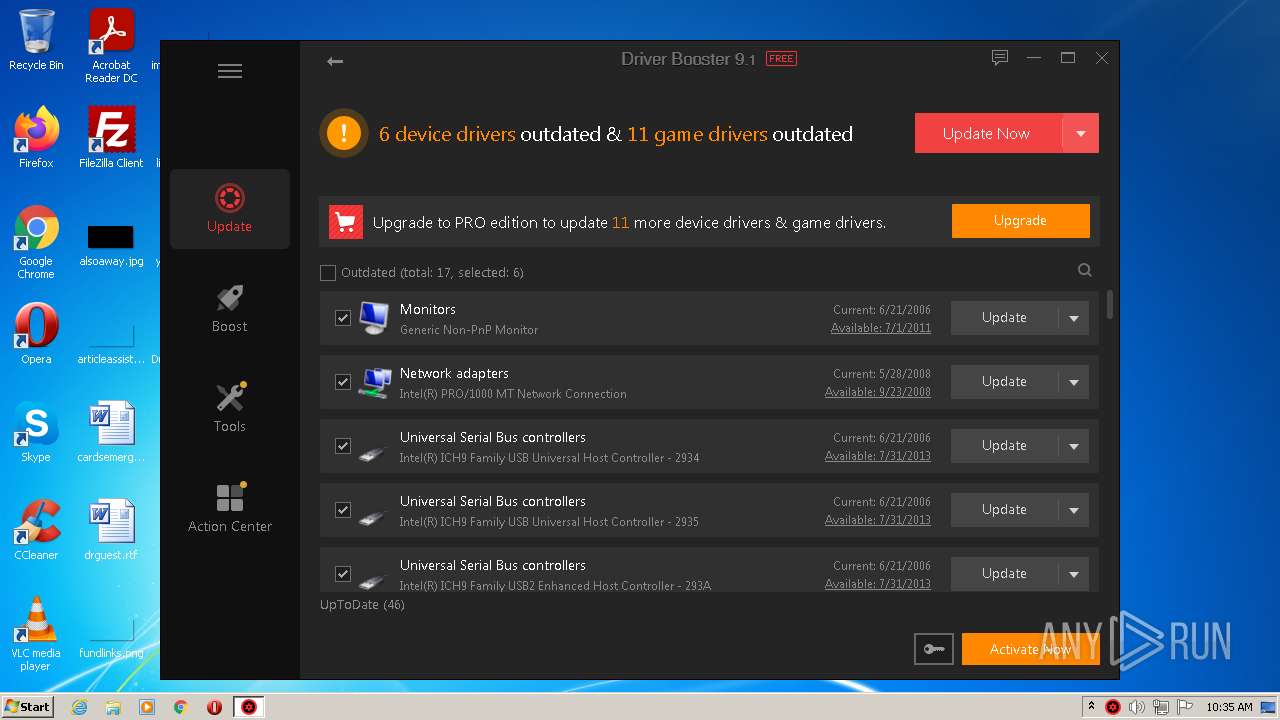Image resolution: width=1280 pixels, height=720 pixels.
Task: Show hidden tray icons arrow
Action: click(1091, 707)
